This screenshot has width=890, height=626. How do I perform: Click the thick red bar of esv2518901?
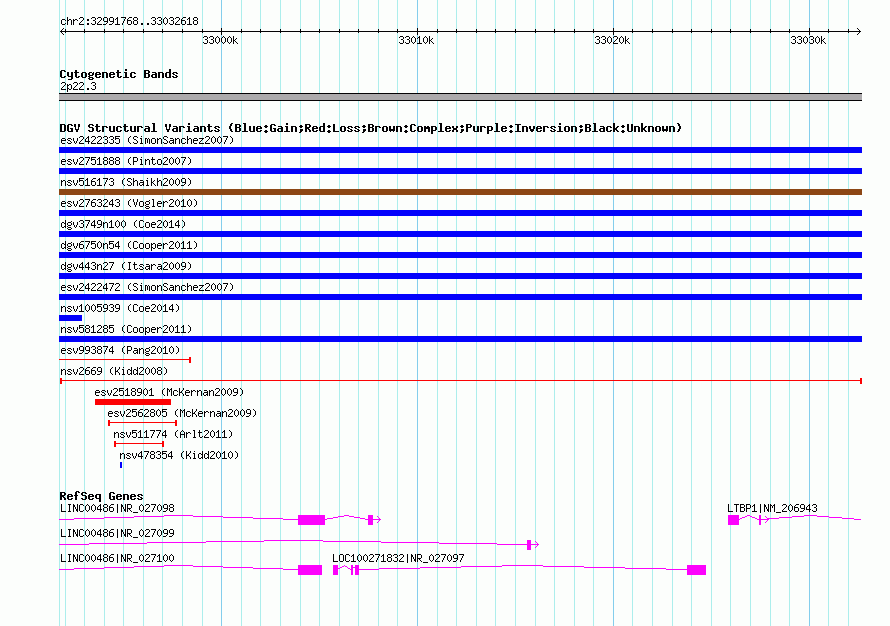pos(133,402)
